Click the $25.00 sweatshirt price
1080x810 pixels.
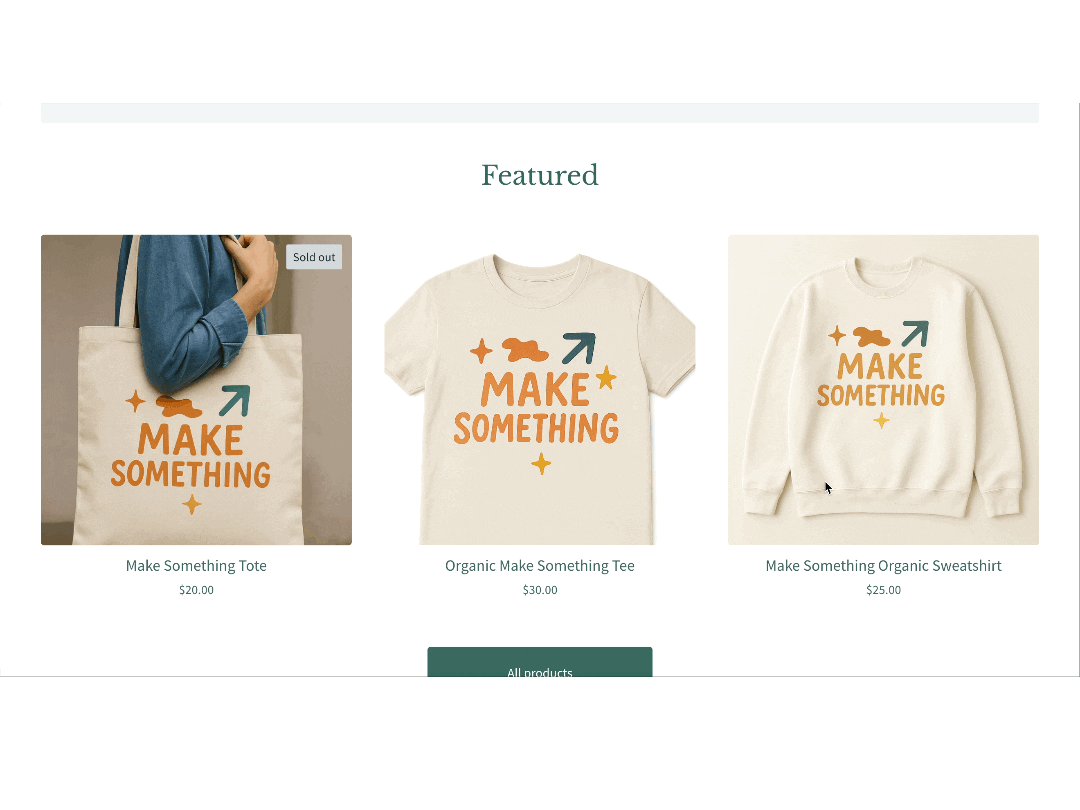coord(883,590)
